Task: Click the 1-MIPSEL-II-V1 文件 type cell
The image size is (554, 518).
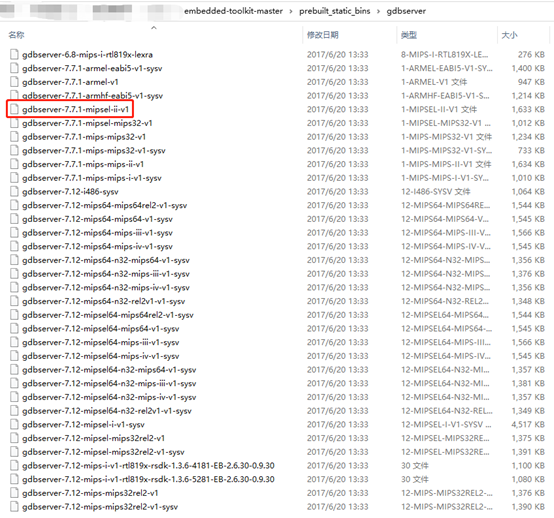Action: pos(439,109)
